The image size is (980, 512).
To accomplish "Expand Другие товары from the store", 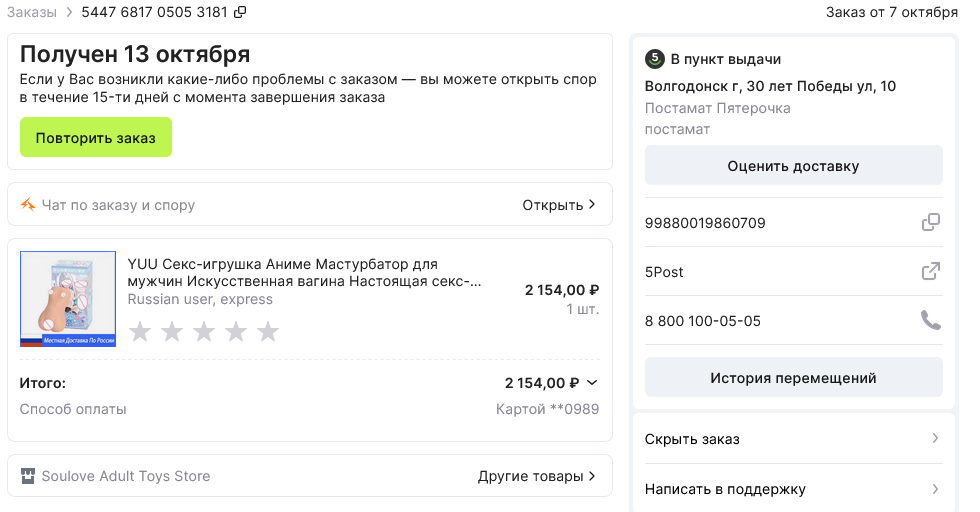I will coord(537,476).
